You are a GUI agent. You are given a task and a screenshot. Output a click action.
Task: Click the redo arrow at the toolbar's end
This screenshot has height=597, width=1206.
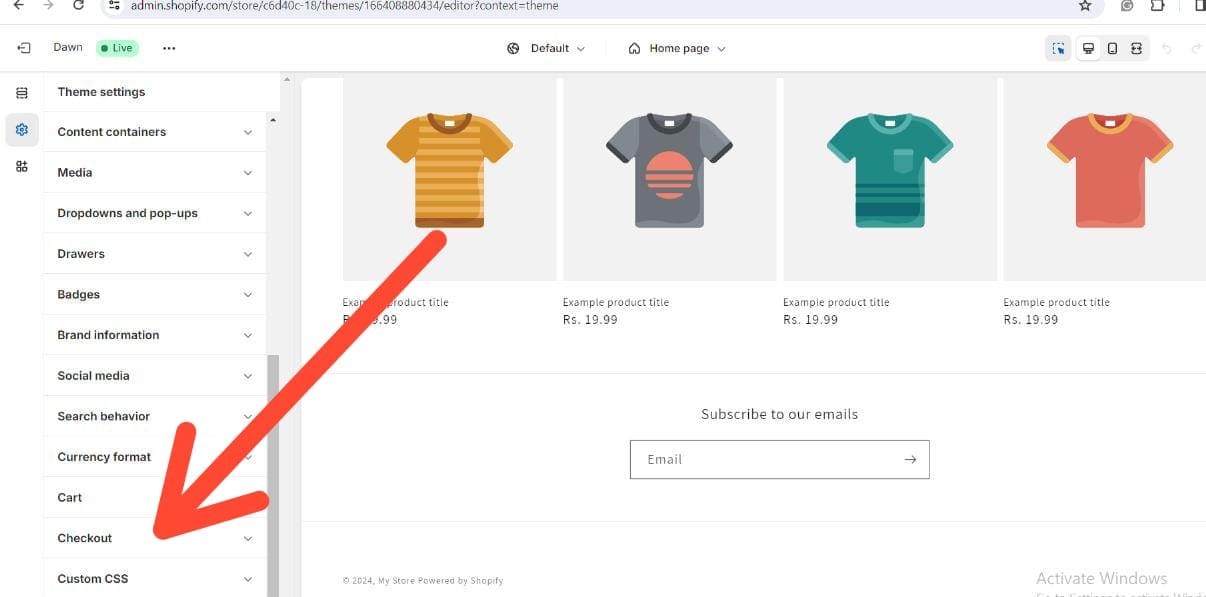pyautogui.click(x=1195, y=48)
